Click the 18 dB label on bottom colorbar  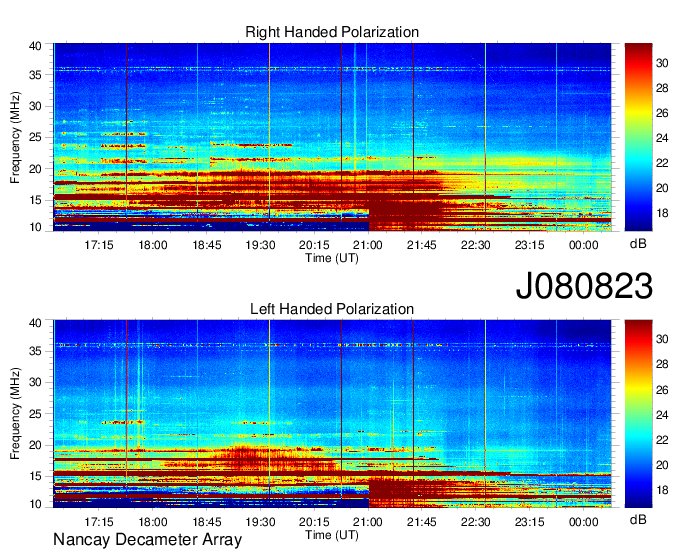[662, 490]
